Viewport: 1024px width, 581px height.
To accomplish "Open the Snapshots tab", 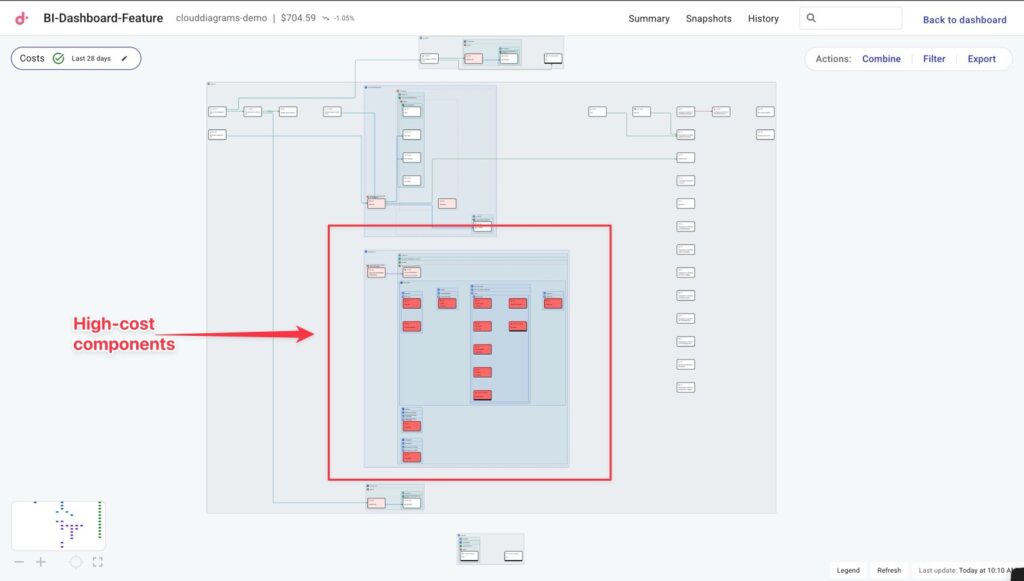I will coord(708,19).
